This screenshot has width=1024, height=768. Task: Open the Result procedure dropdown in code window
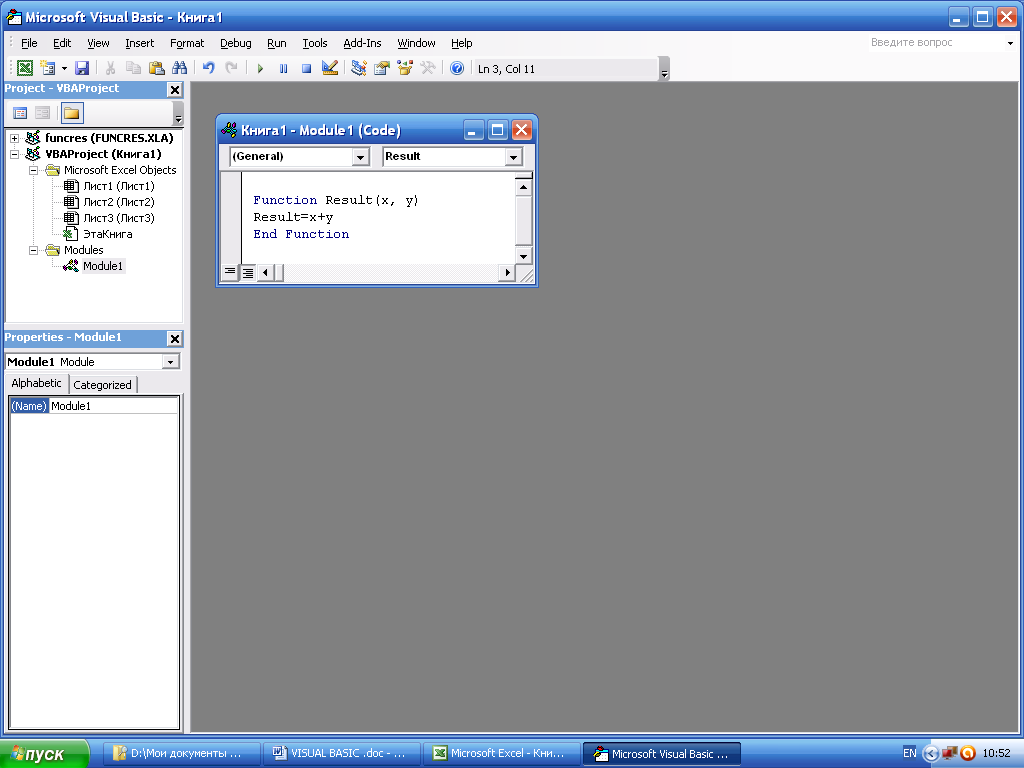(x=513, y=157)
